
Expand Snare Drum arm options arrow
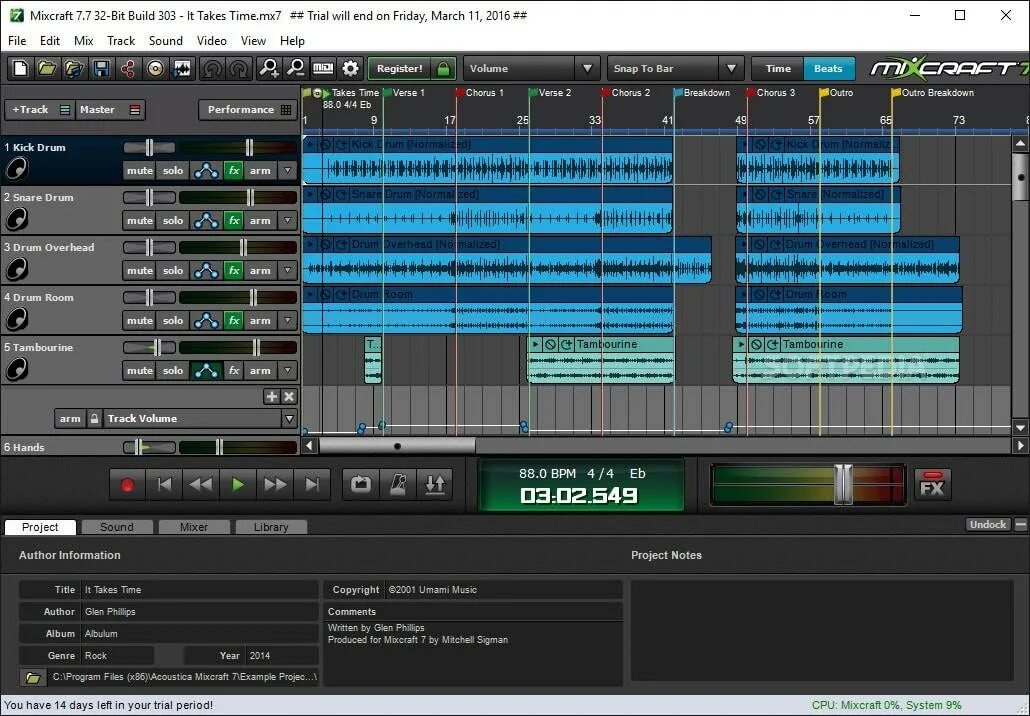click(287, 221)
